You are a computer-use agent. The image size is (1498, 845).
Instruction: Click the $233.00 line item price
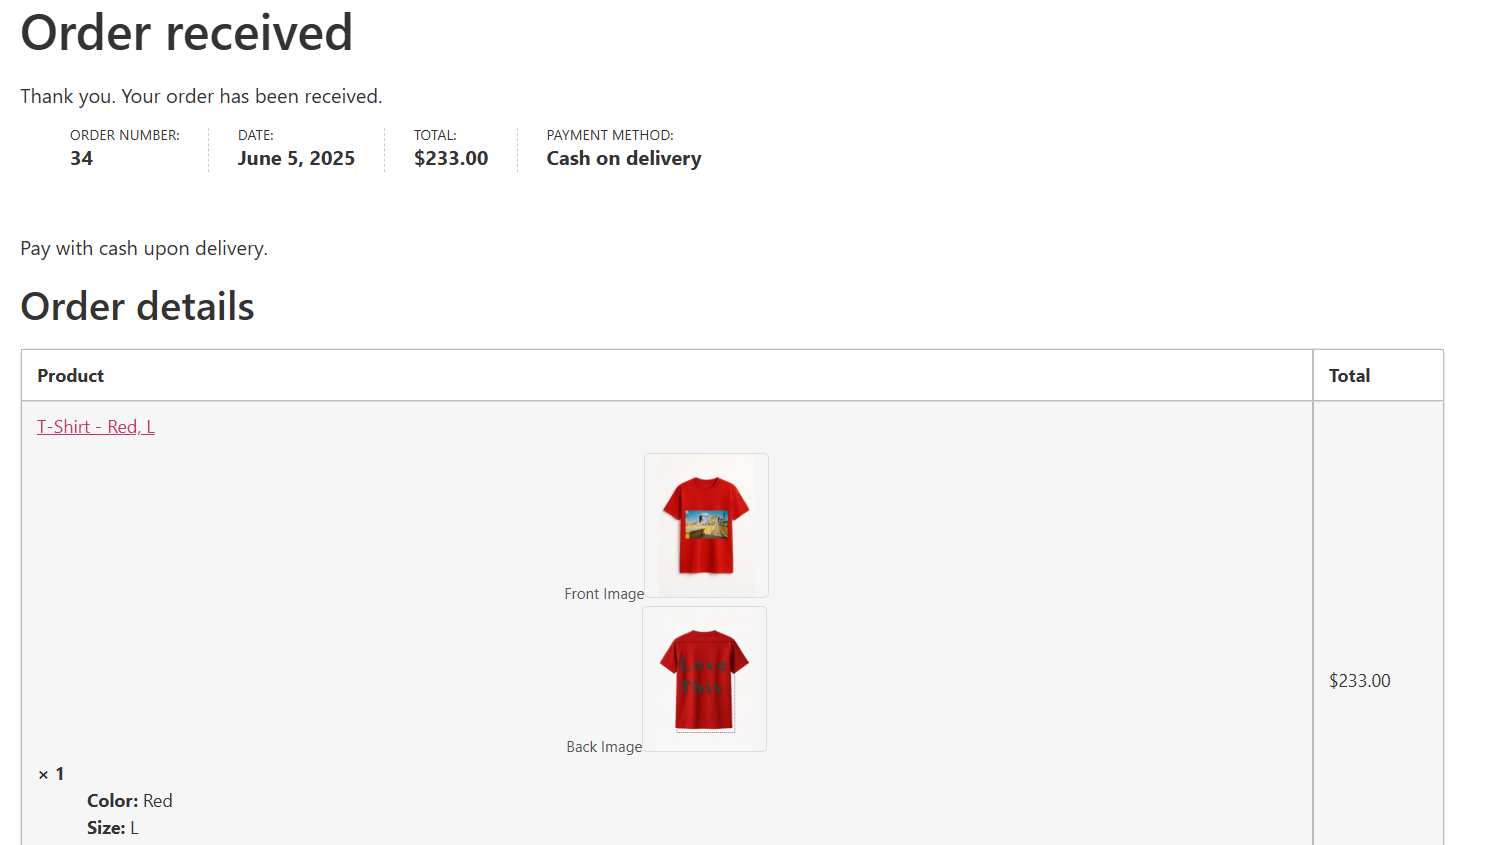click(x=1359, y=681)
